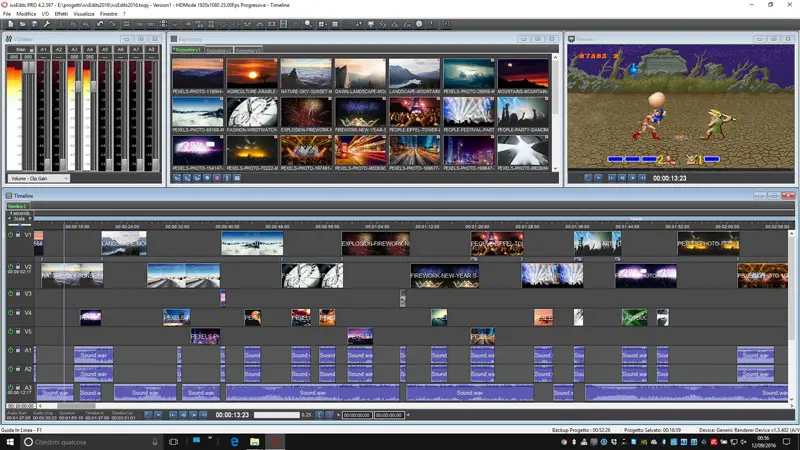Screen dimensions: 800x450
Task: Click the Windows Start button
Action: click(9, 441)
